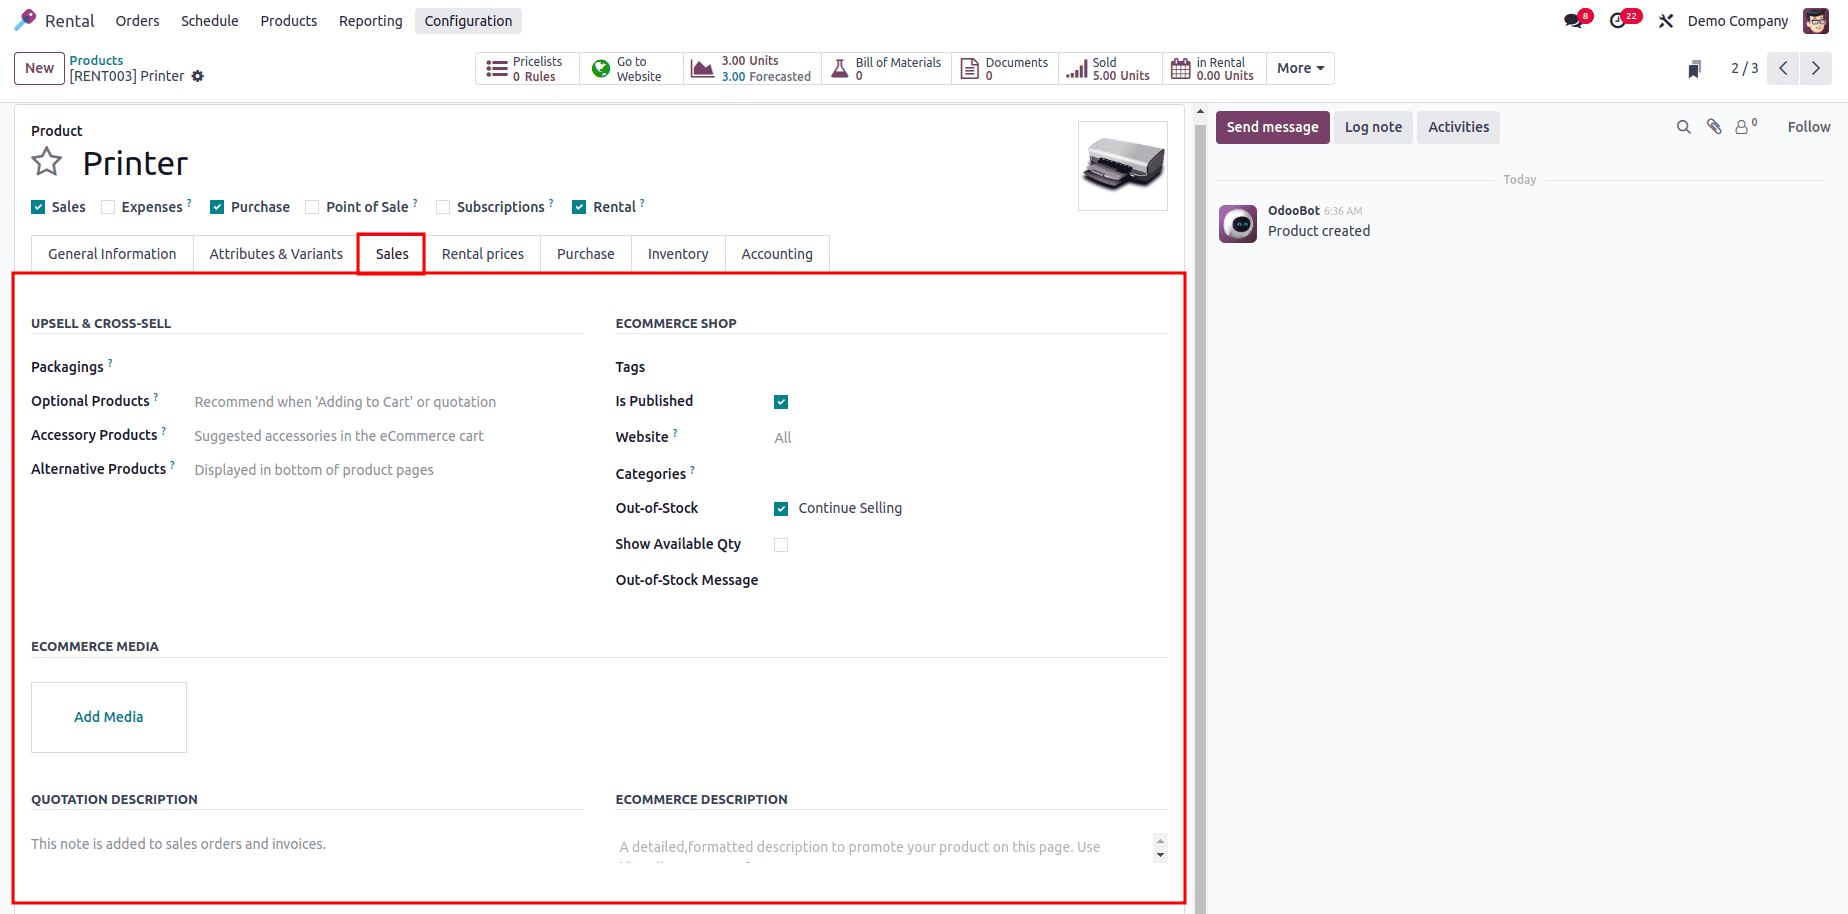
Task: Star the Printer product as favorite
Action: 46,161
